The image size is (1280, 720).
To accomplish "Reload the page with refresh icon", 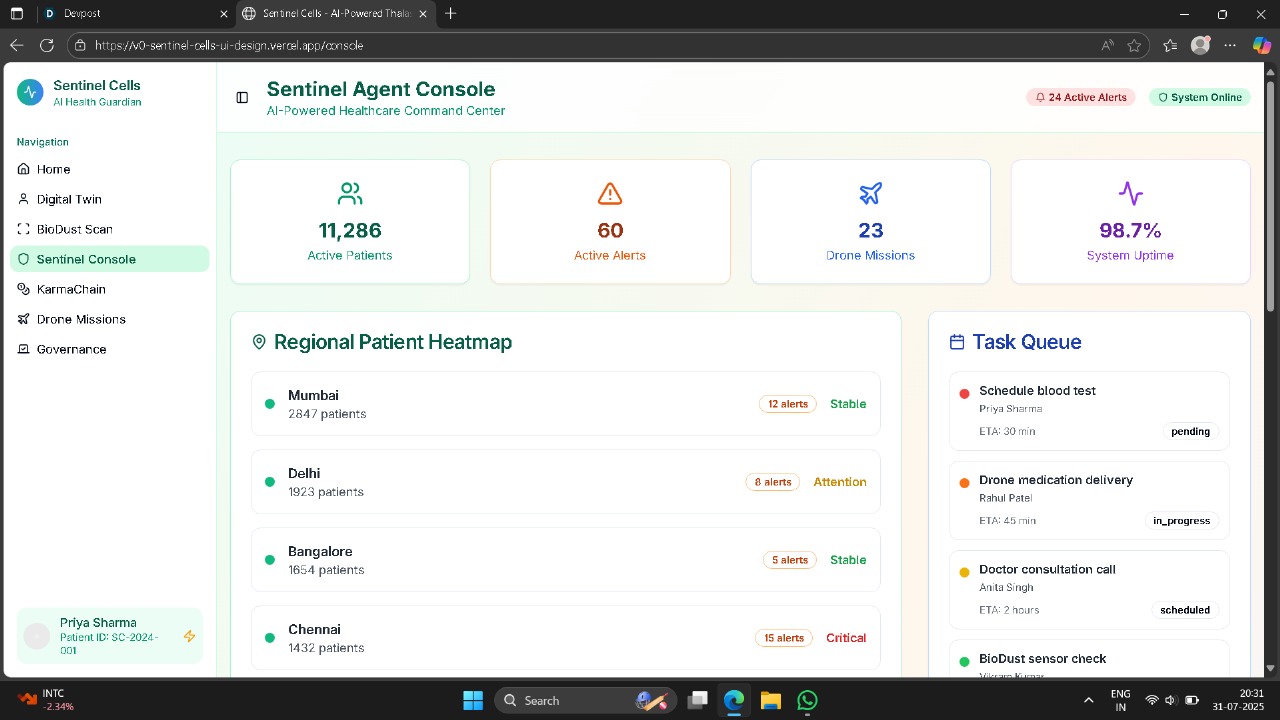I will 46,45.
